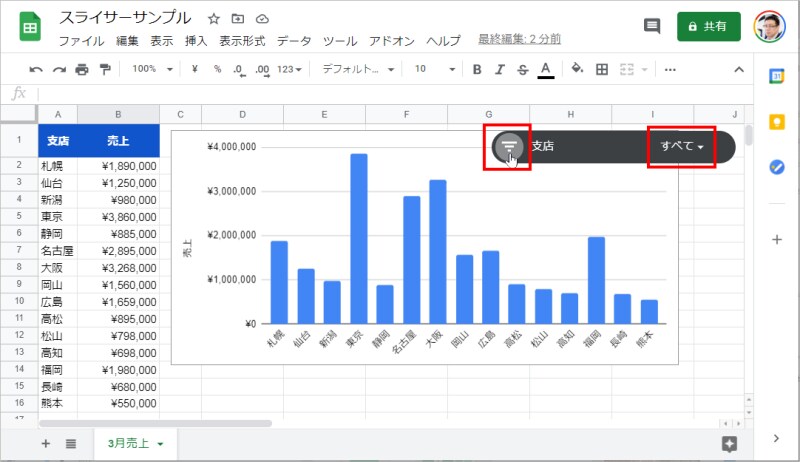800x462 pixels.
Task: Open the Google Calendar side panel
Action: pyautogui.click(x=777, y=76)
